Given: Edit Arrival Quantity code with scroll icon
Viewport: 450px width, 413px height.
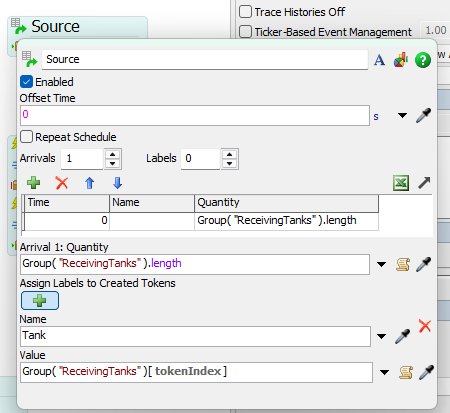Looking at the screenshot, I should (x=403, y=265).
